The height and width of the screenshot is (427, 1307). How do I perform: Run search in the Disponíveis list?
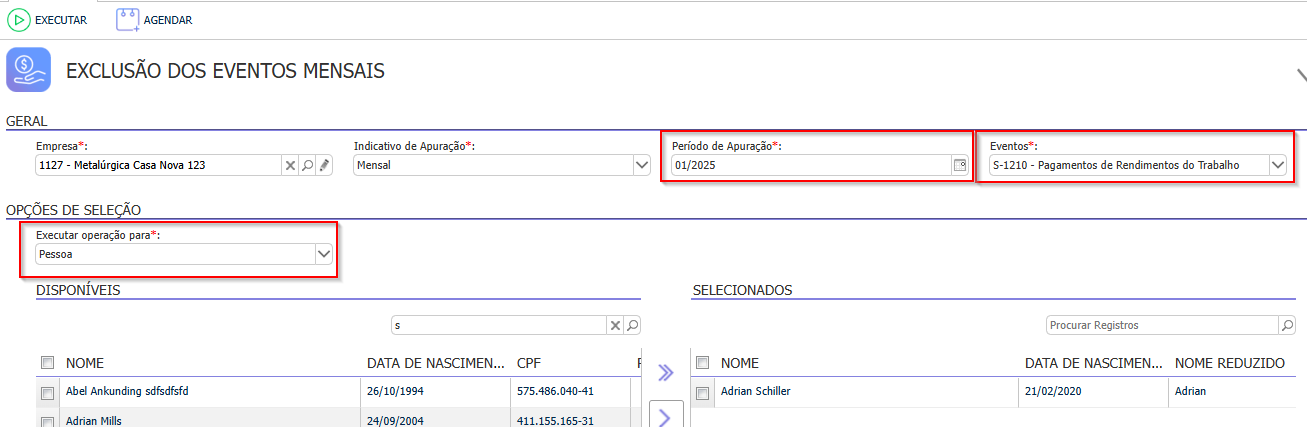[x=632, y=325]
